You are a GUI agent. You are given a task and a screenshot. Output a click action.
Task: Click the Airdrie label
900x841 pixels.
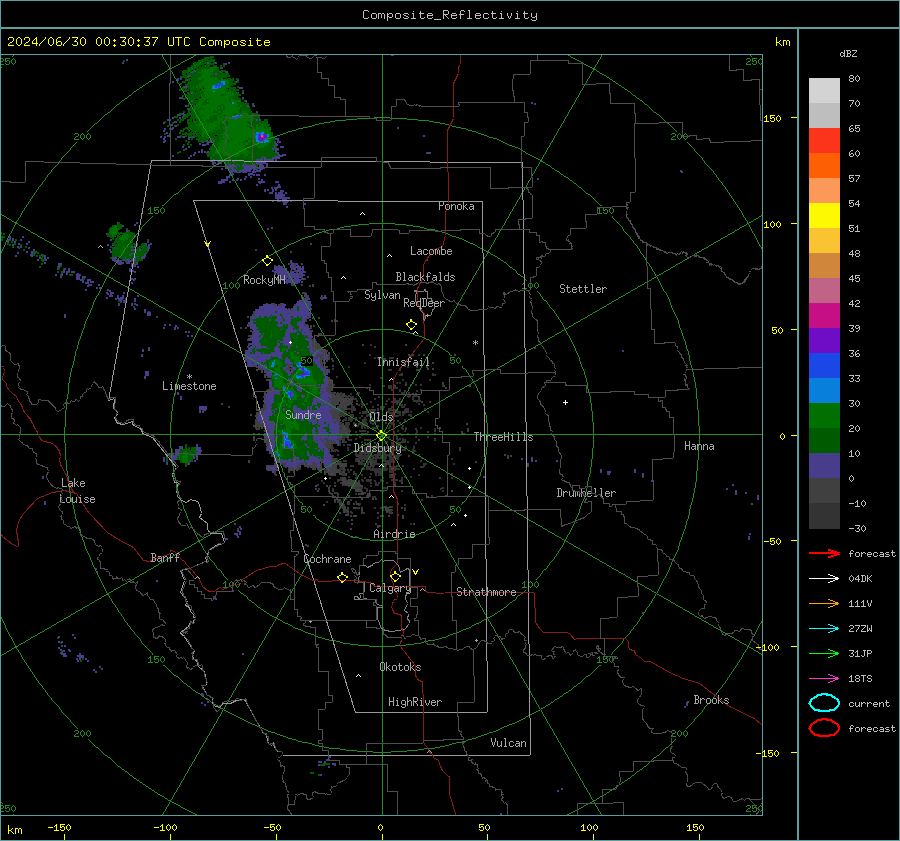tap(394, 534)
